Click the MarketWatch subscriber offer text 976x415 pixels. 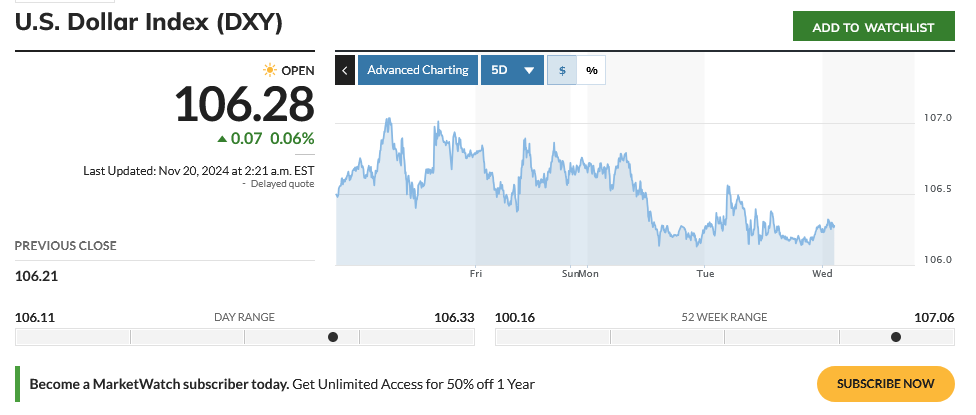tap(282, 383)
